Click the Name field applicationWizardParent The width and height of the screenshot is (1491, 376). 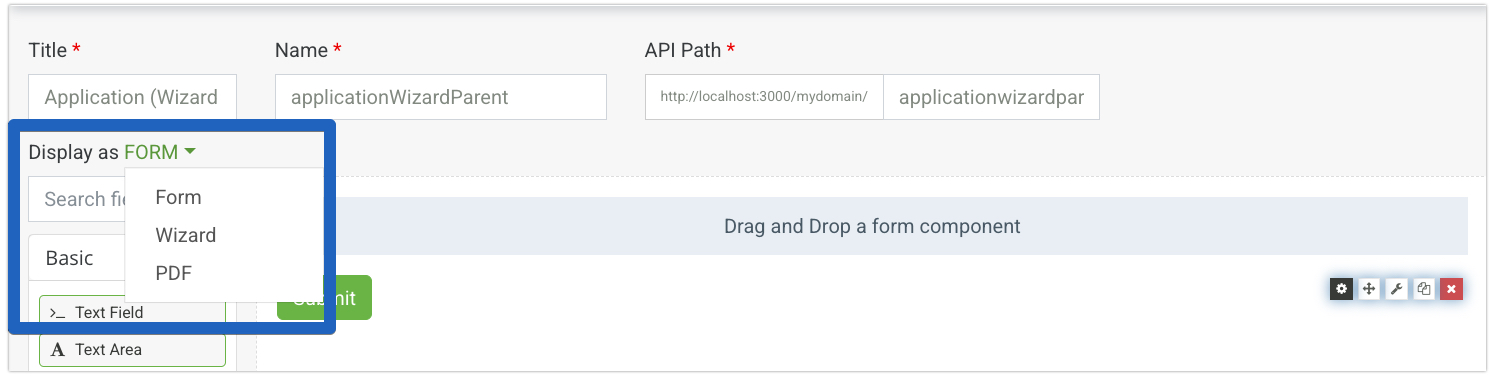[441, 97]
